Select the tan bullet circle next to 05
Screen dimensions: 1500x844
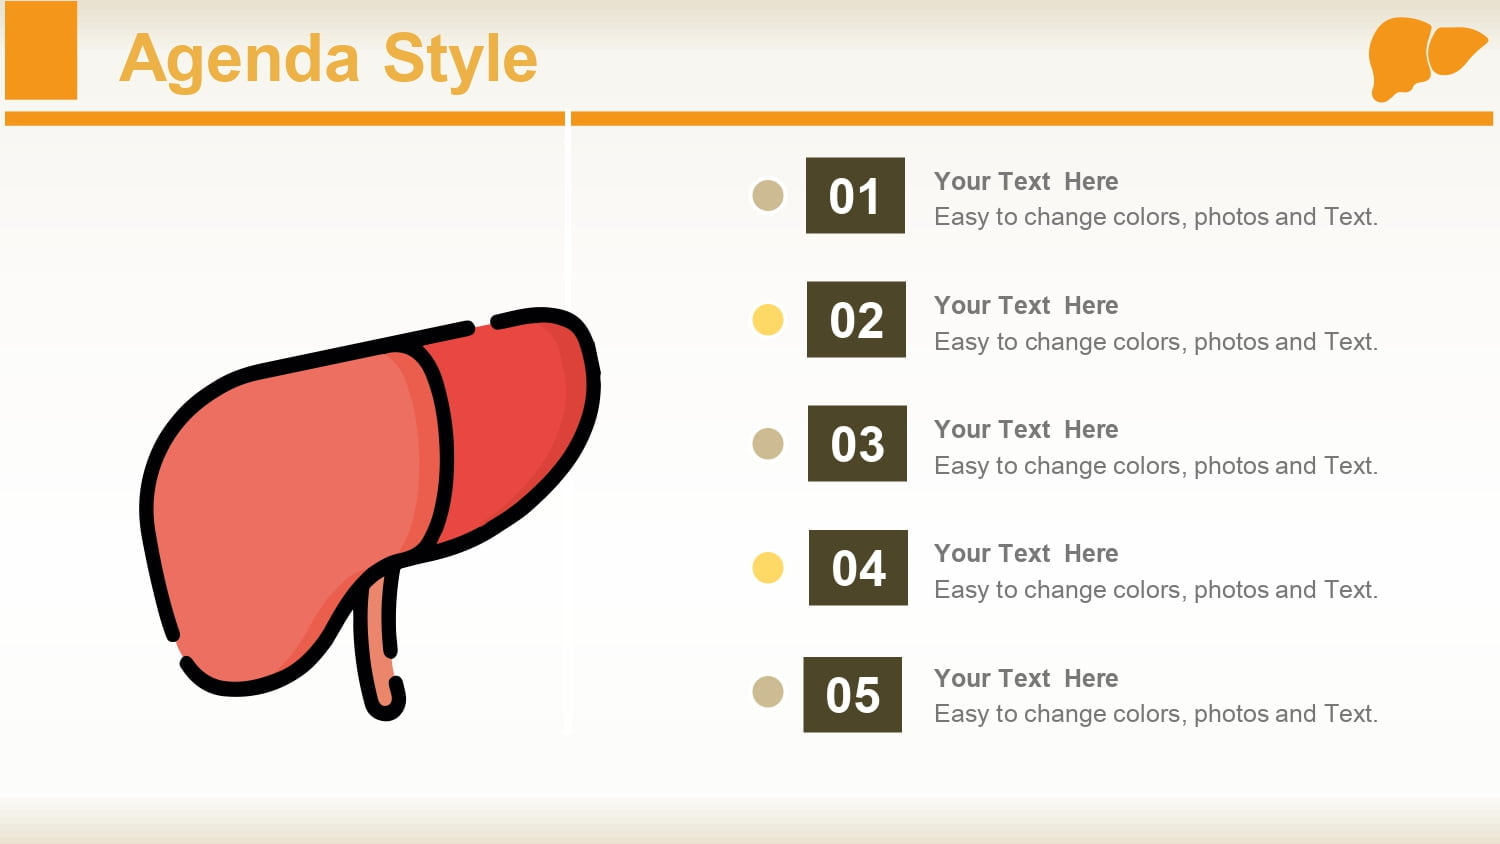[768, 691]
